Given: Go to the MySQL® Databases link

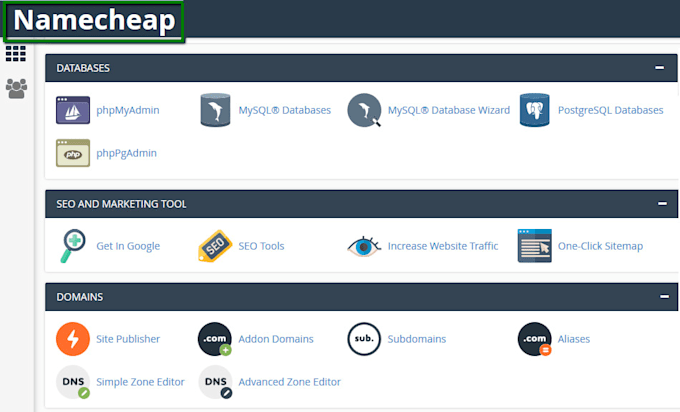Looking at the screenshot, I should (x=284, y=110).
